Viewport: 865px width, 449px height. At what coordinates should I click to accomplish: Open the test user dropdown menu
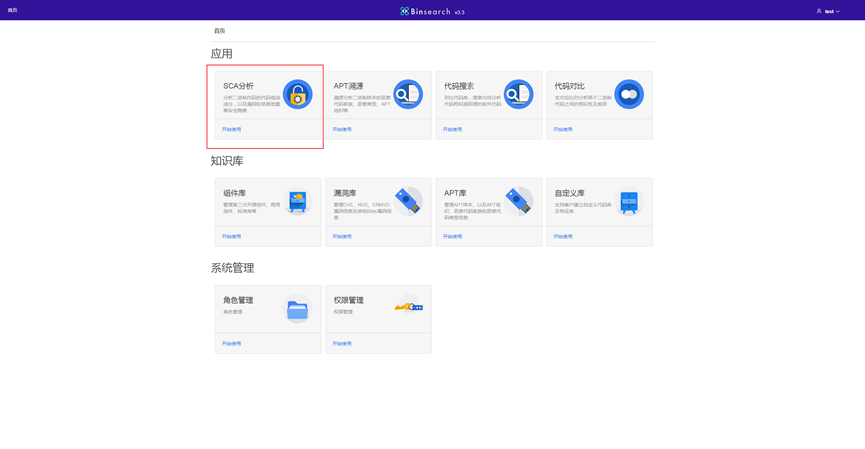point(828,11)
